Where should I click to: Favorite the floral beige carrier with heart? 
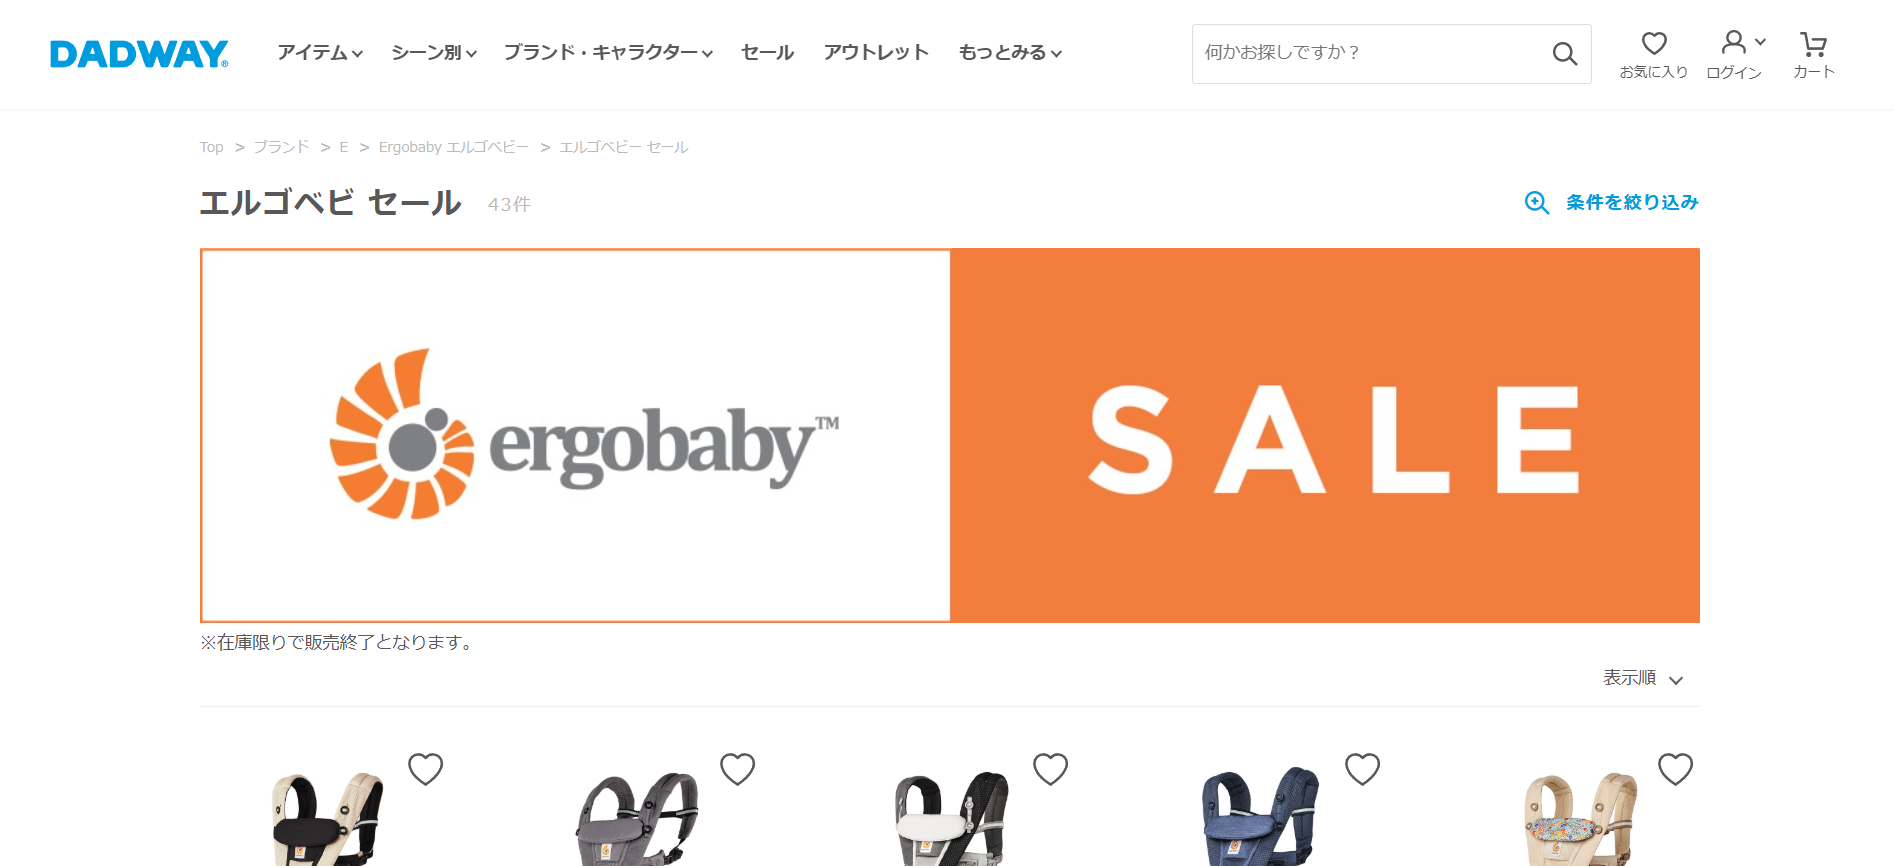point(1676,769)
